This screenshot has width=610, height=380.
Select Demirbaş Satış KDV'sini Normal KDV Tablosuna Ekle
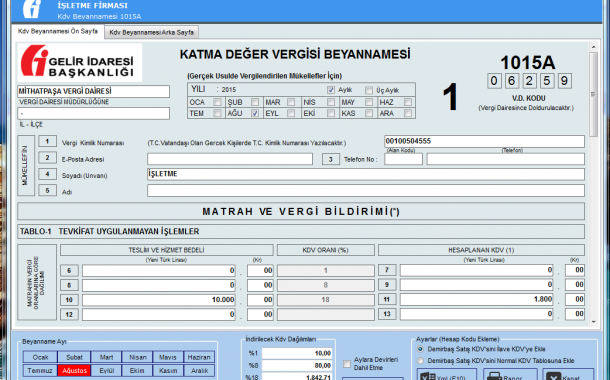pos(420,361)
